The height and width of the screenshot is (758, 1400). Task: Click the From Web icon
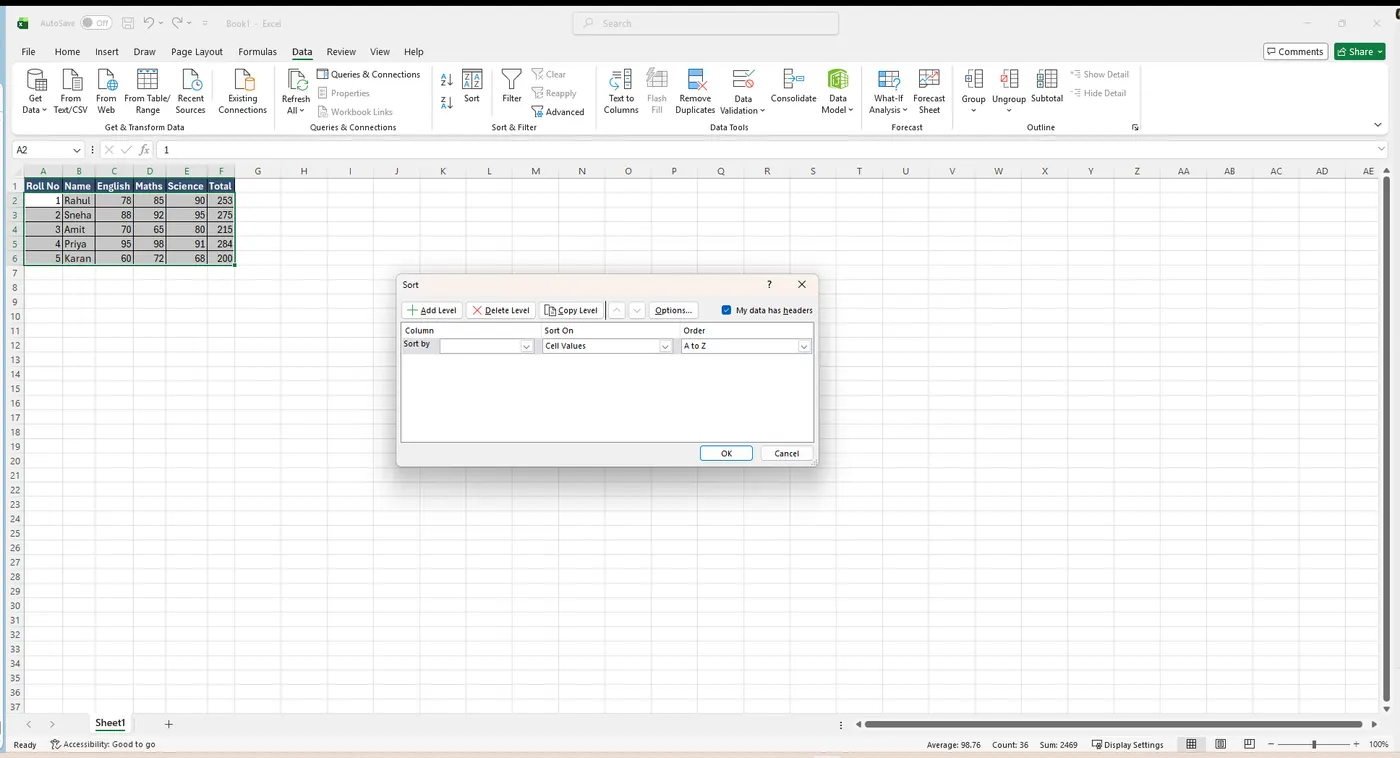(106, 91)
